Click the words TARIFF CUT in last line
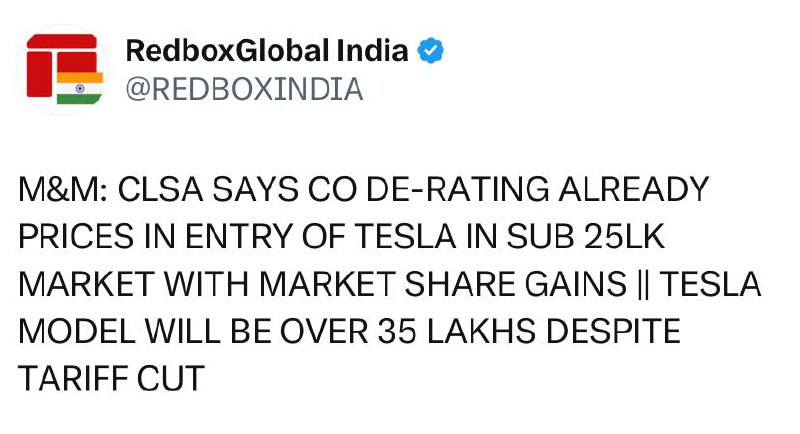The image size is (800, 434). pyautogui.click(x=111, y=378)
